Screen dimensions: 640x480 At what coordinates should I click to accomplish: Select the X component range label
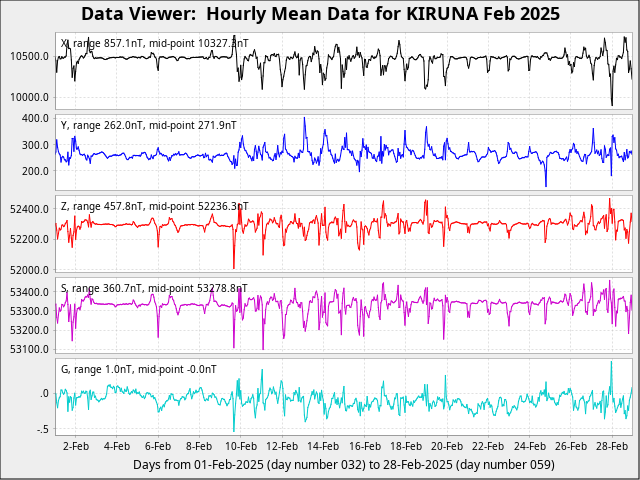pos(154,44)
